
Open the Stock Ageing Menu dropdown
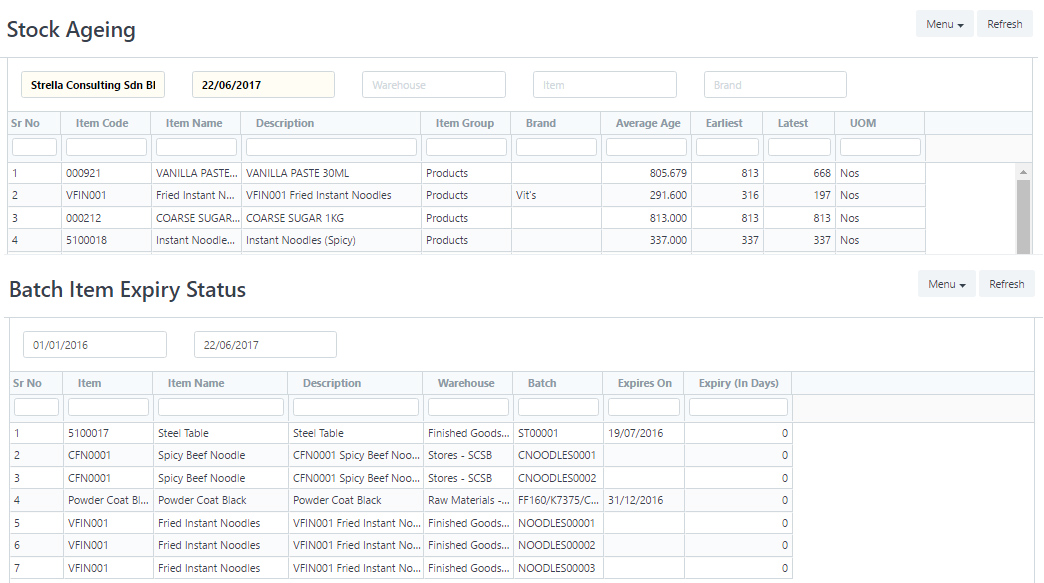pos(944,24)
